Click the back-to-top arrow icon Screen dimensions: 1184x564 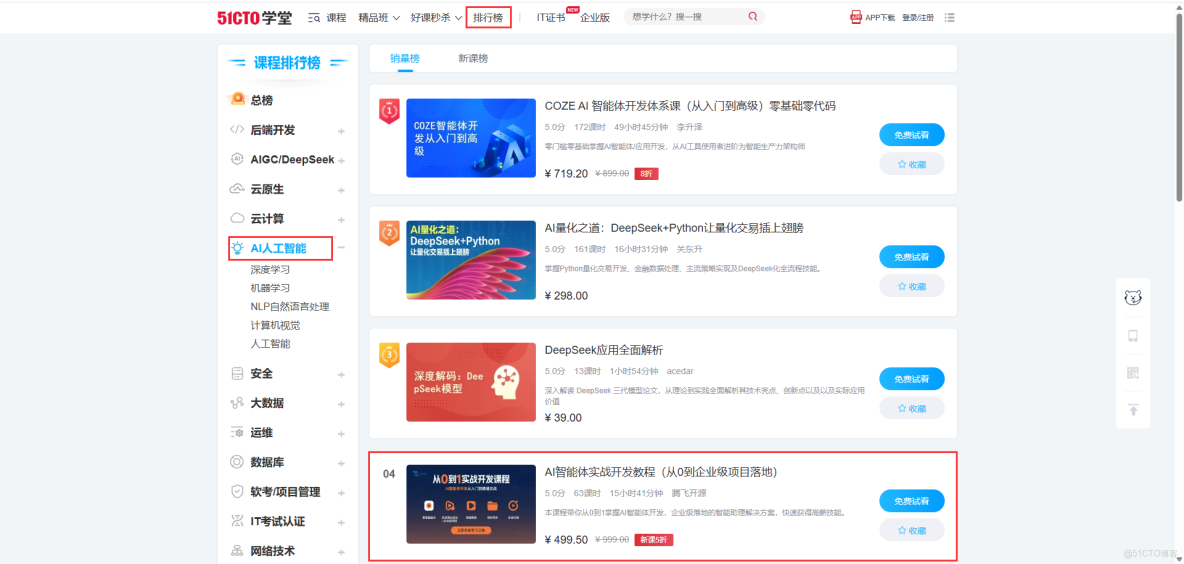(1133, 410)
